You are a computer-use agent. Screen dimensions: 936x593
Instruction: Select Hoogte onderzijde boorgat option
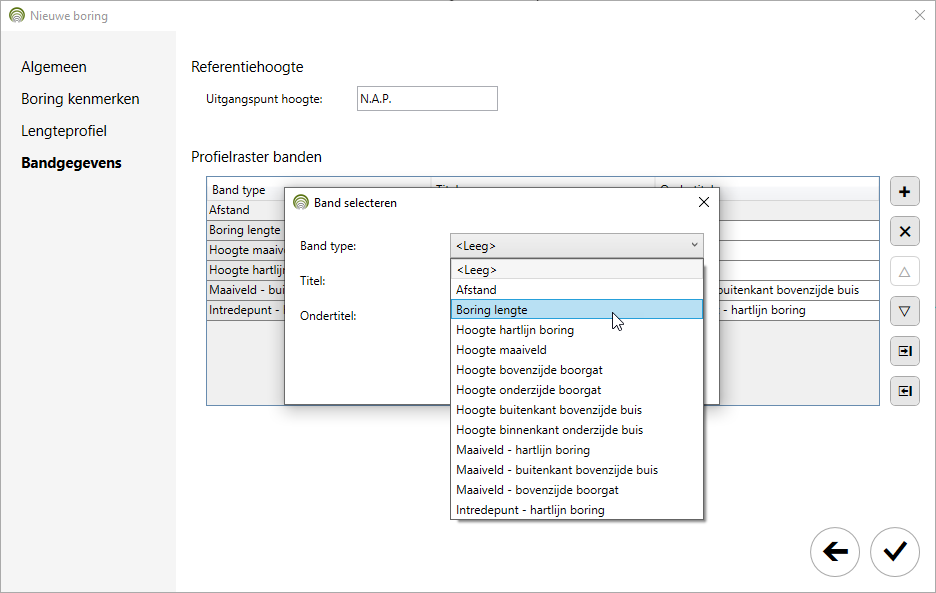point(577,389)
